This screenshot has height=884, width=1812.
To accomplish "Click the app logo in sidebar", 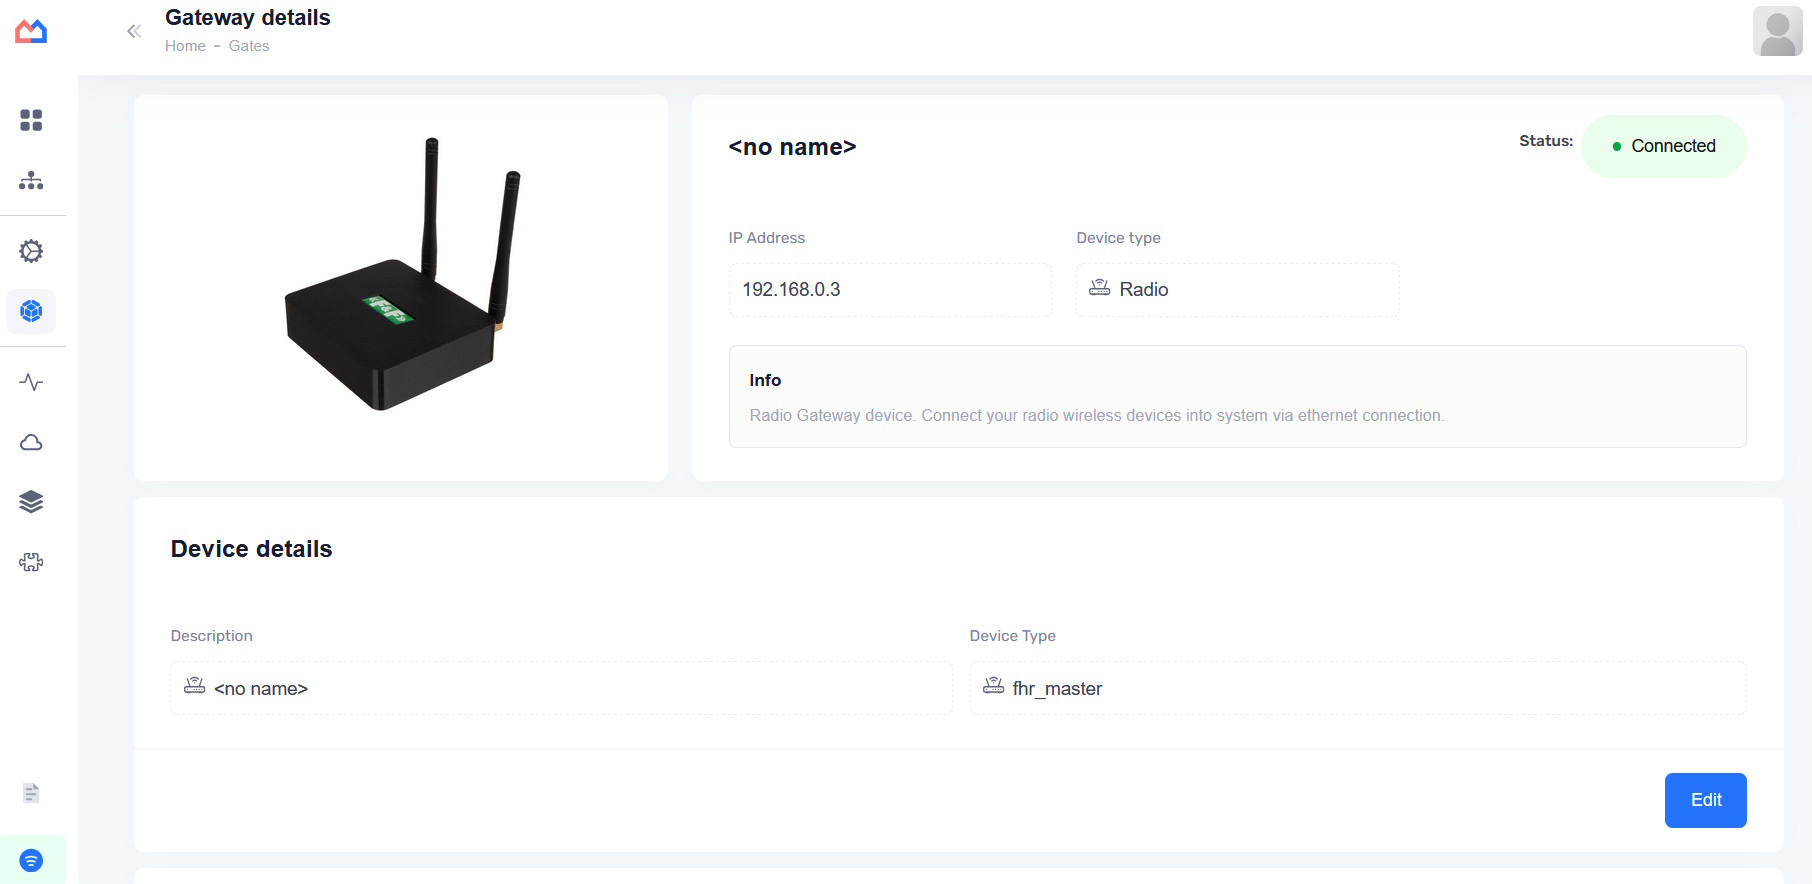I will 31,32.
